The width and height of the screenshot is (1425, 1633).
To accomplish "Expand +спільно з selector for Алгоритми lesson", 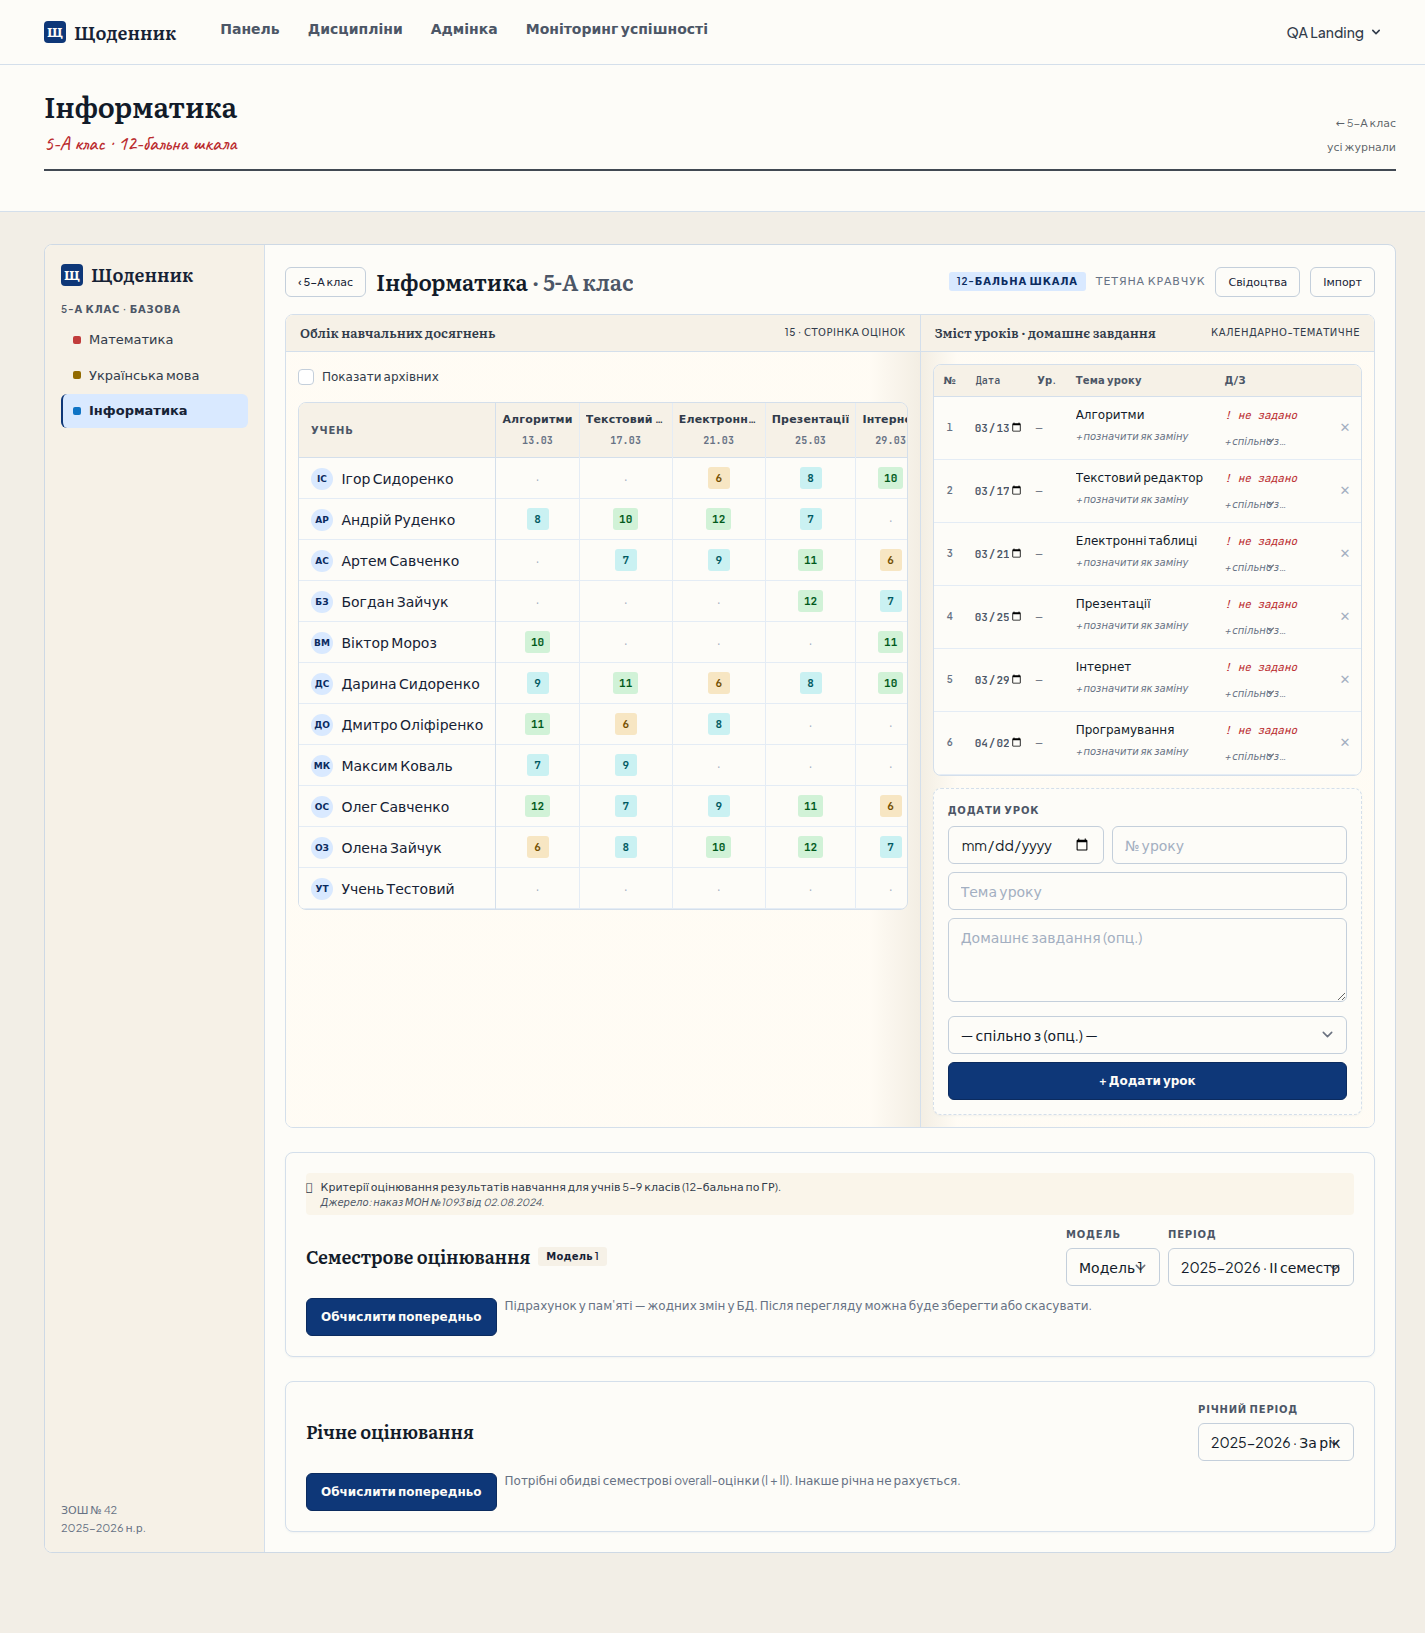I will click(x=1255, y=441).
